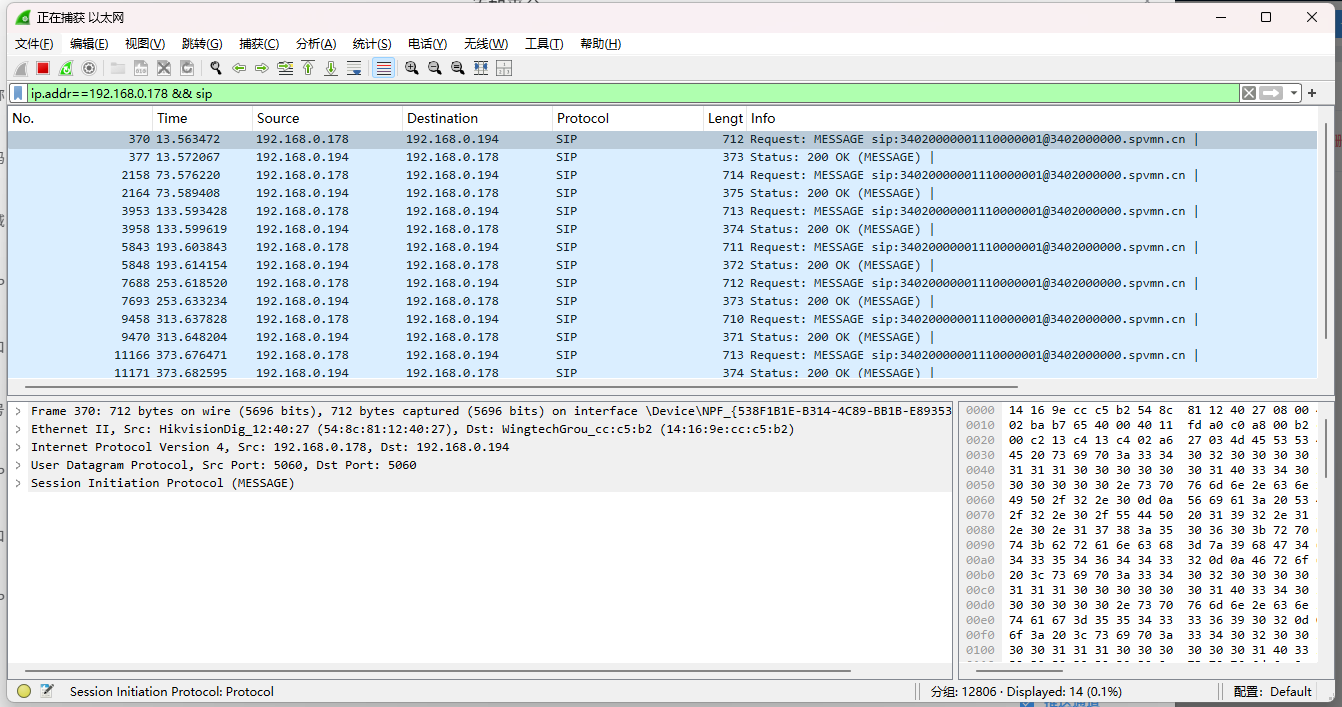Jump to the first packet
The height and width of the screenshot is (707, 1342).
click(x=308, y=68)
